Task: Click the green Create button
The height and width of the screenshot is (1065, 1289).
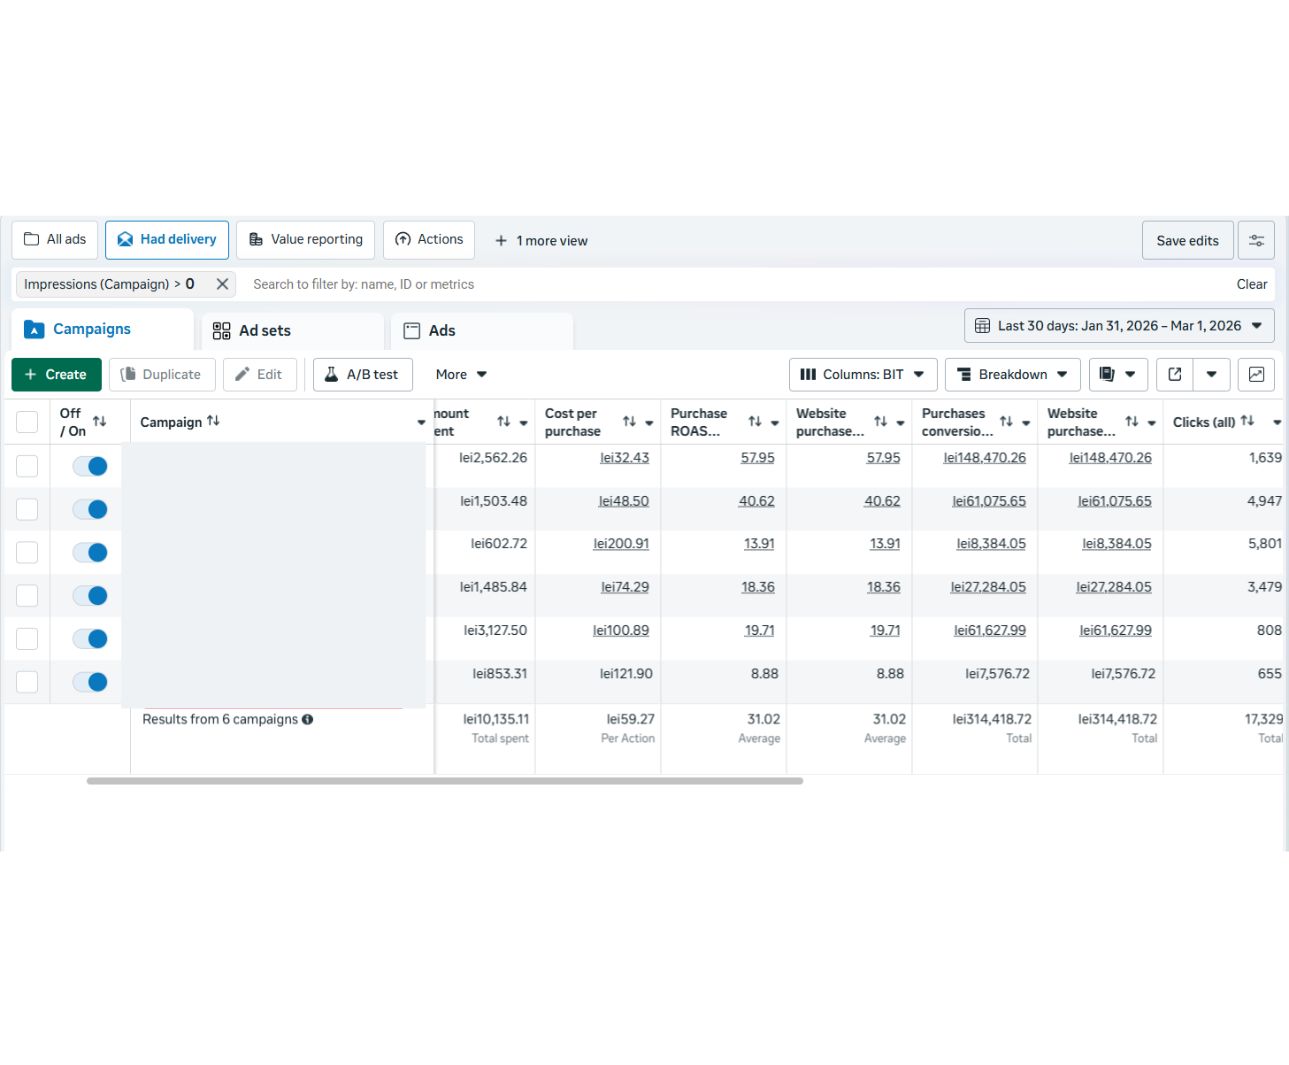Action: click(x=56, y=374)
